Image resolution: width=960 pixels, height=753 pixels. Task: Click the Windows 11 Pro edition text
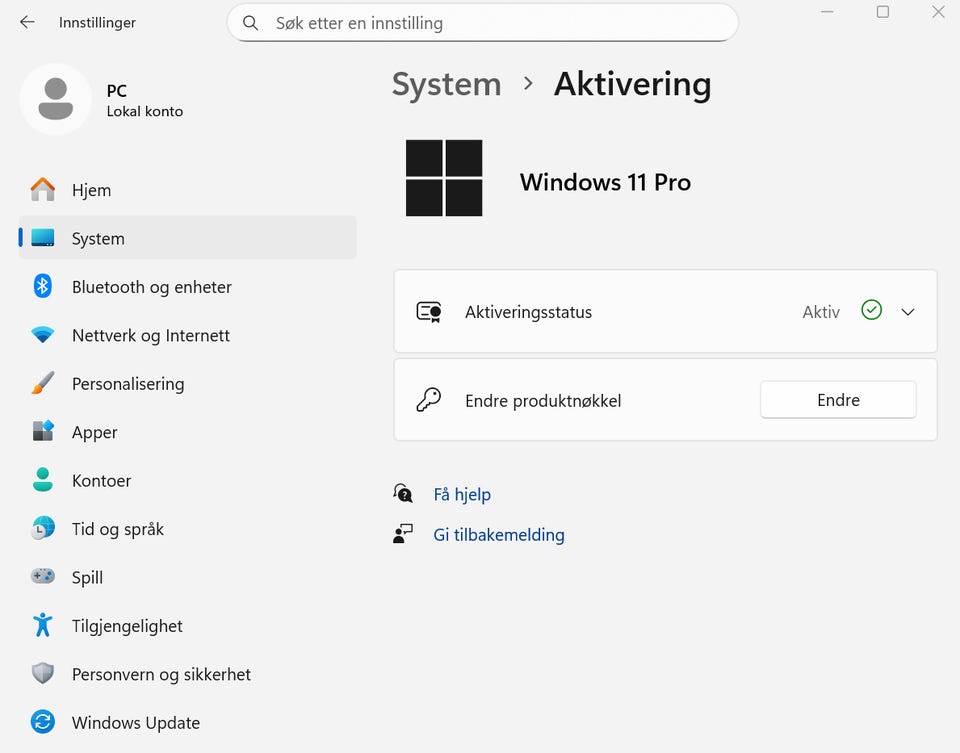tap(606, 182)
